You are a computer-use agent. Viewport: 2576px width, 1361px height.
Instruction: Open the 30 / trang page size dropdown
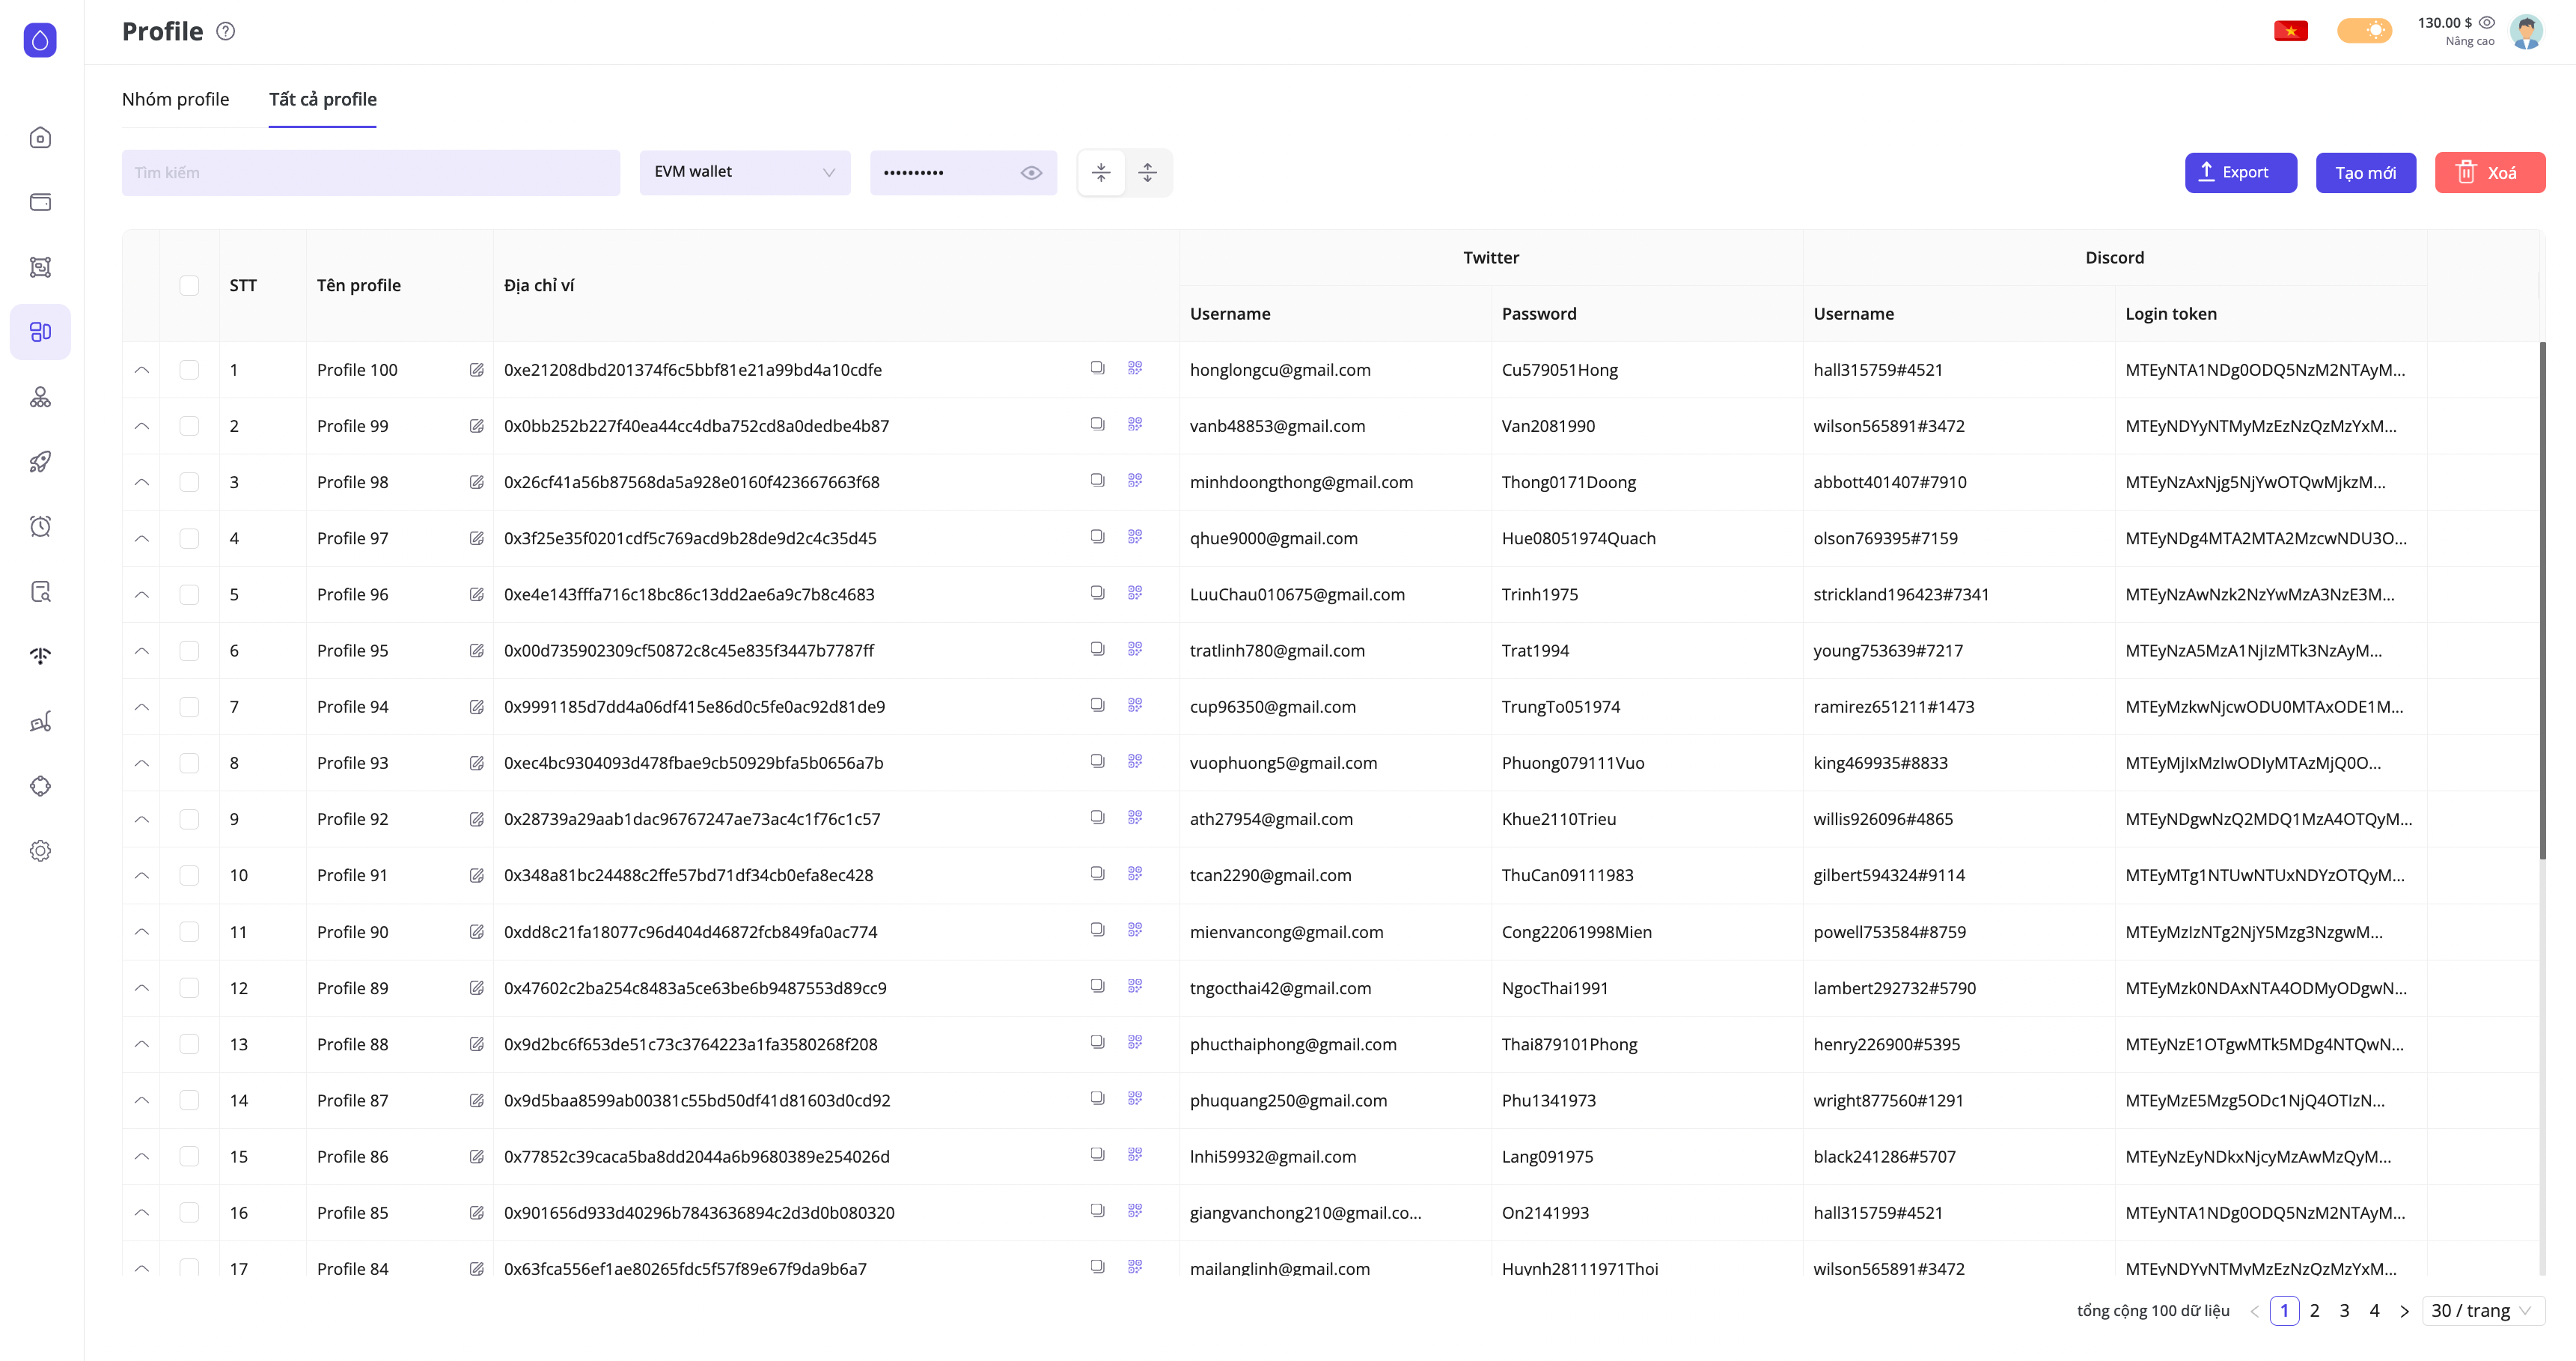coord(2482,1310)
